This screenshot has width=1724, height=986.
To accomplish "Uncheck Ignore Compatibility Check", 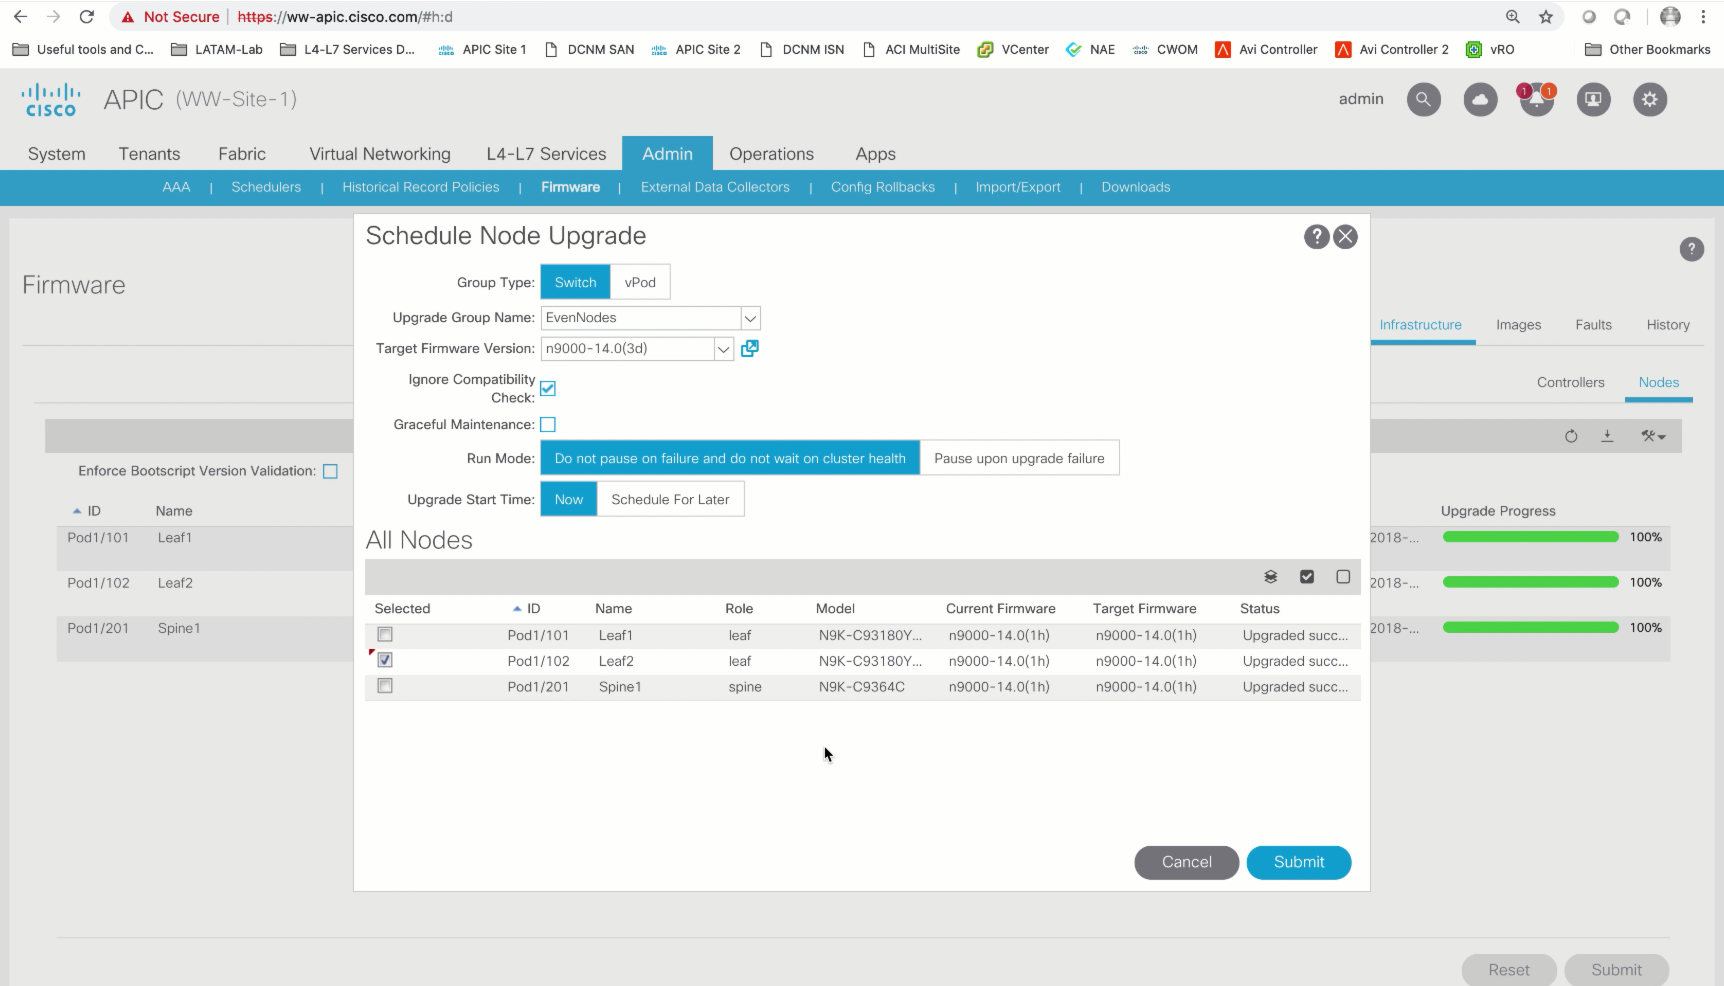I will coord(548,389).
